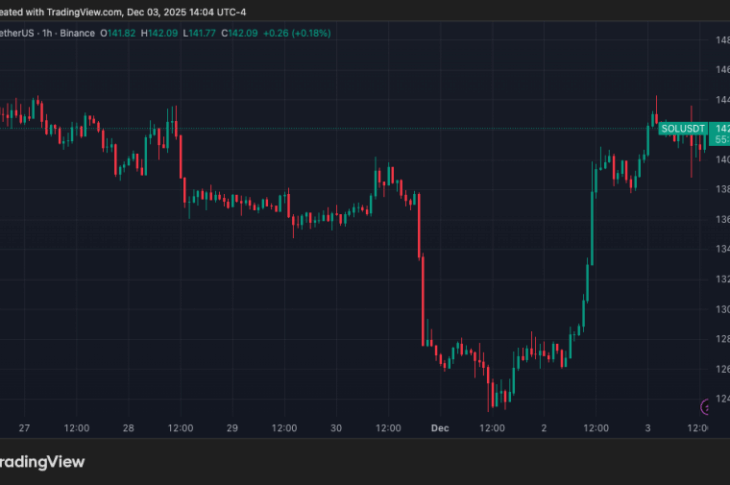Click the TradingView logo in the footer
Viewport: 730px width, 485px height.
42,462
